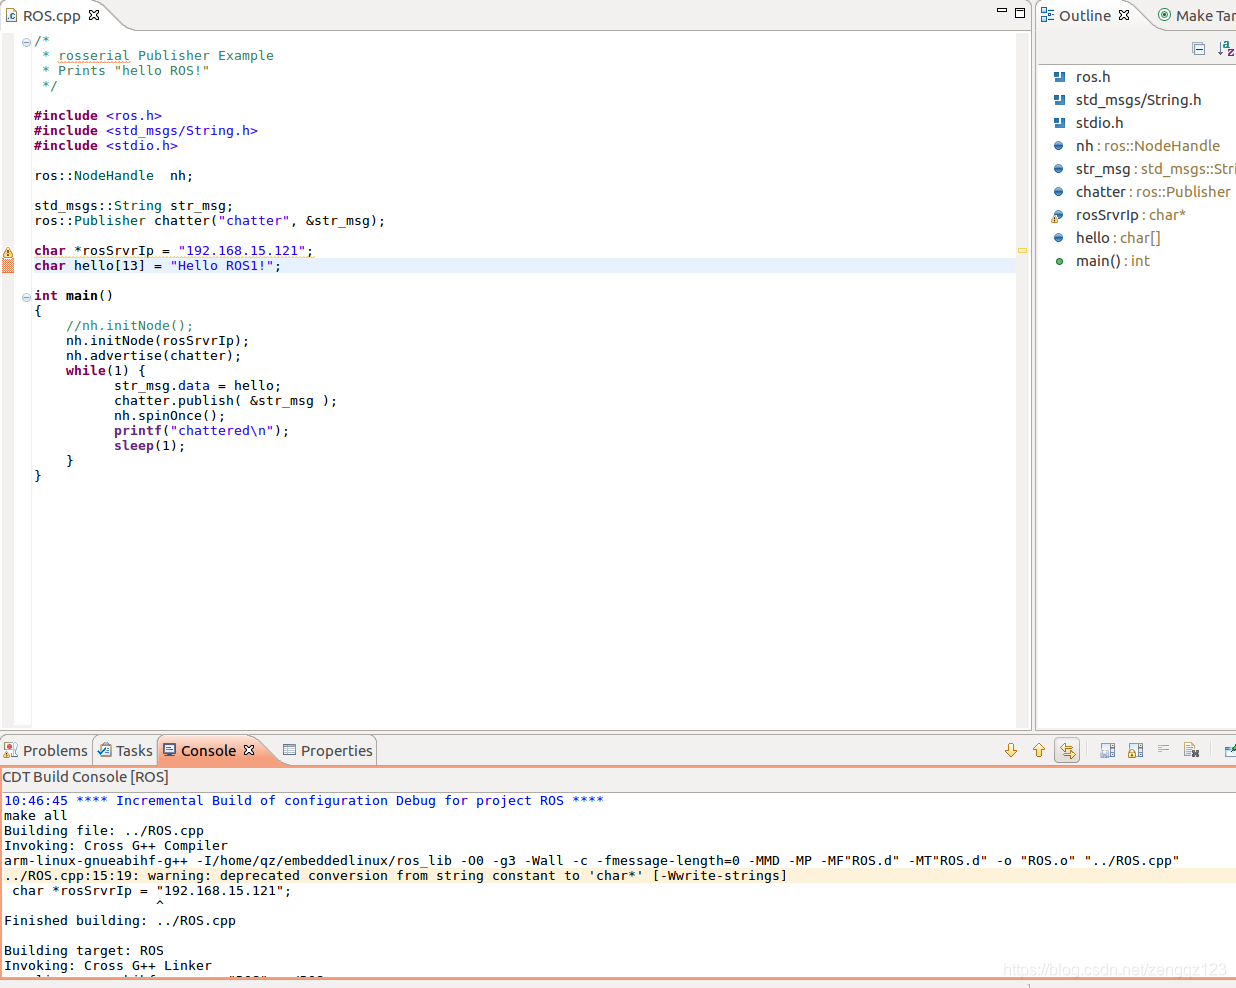Select chatter : ros::Publisher outline entry
Screen dimensions: 1236x988
point(1153,192)
